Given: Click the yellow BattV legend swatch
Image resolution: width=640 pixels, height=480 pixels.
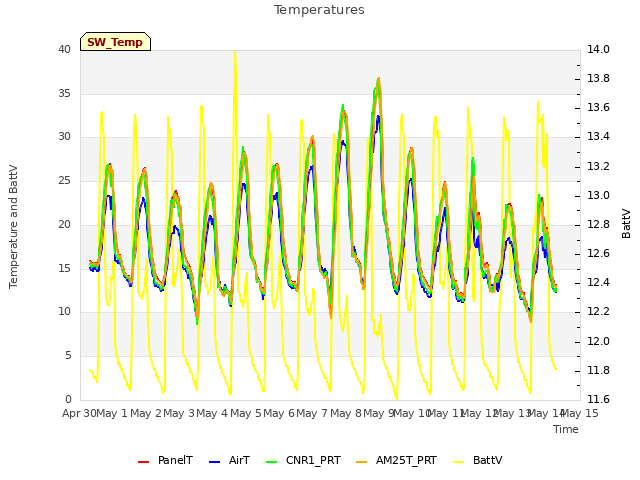Looking at the screenshot, I should 458,462.
